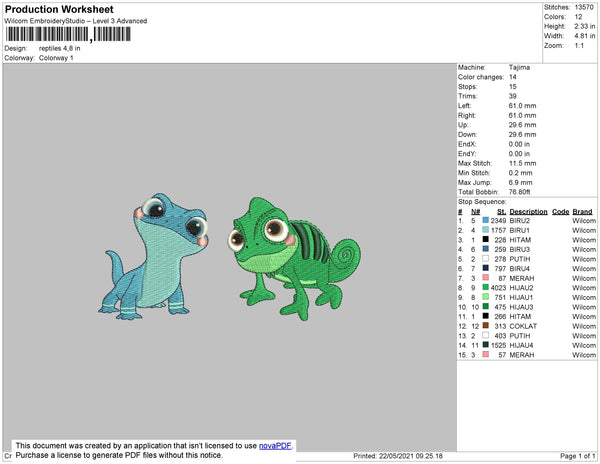Click the Max Stitch value 11.5 mm
This screenshot has height=464, width=600.
click(522, 163)
